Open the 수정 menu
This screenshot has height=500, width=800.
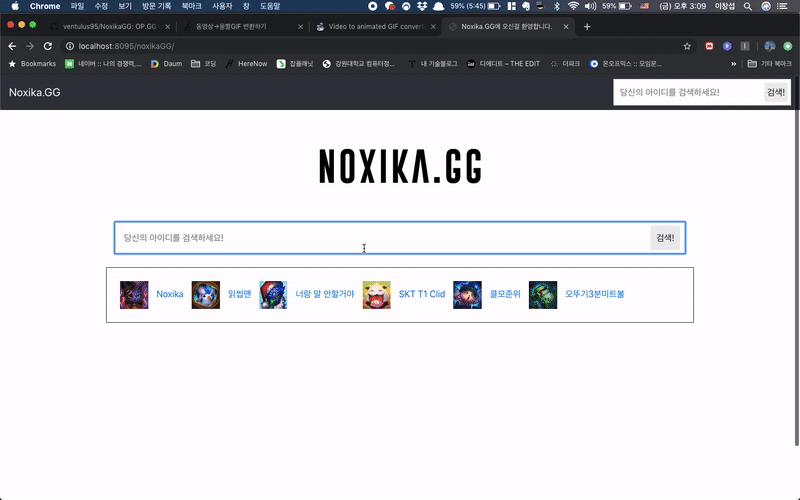(101, 6)
